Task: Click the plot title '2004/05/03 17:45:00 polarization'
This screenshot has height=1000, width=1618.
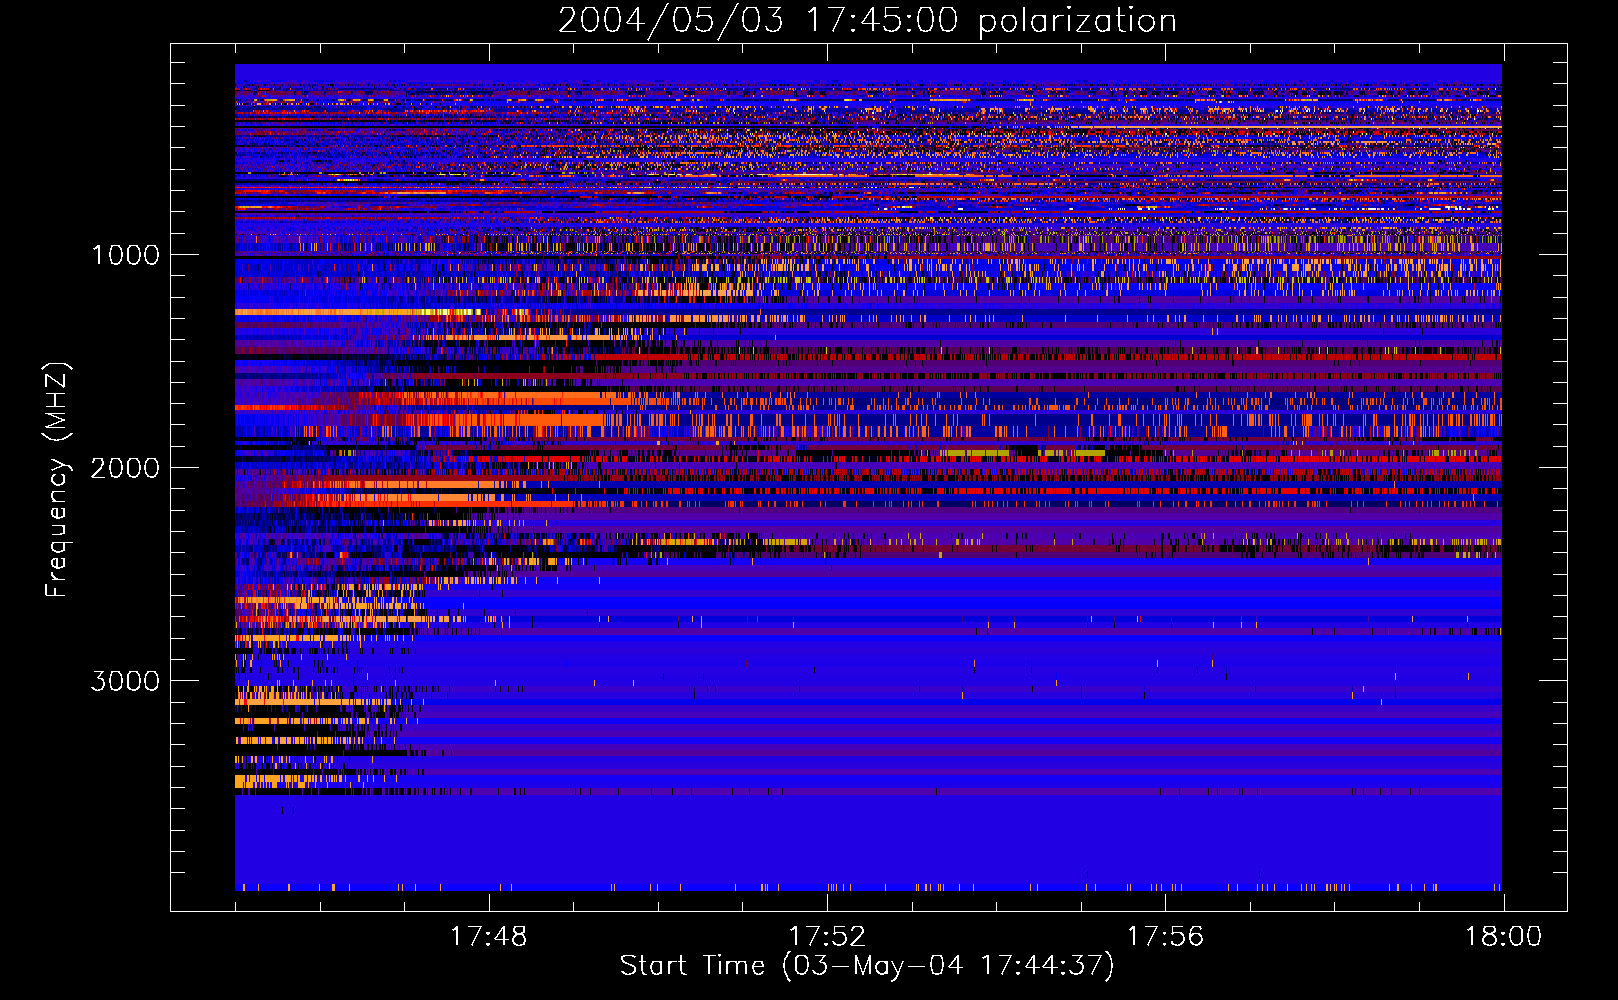Action: click(x=867, y=20)
